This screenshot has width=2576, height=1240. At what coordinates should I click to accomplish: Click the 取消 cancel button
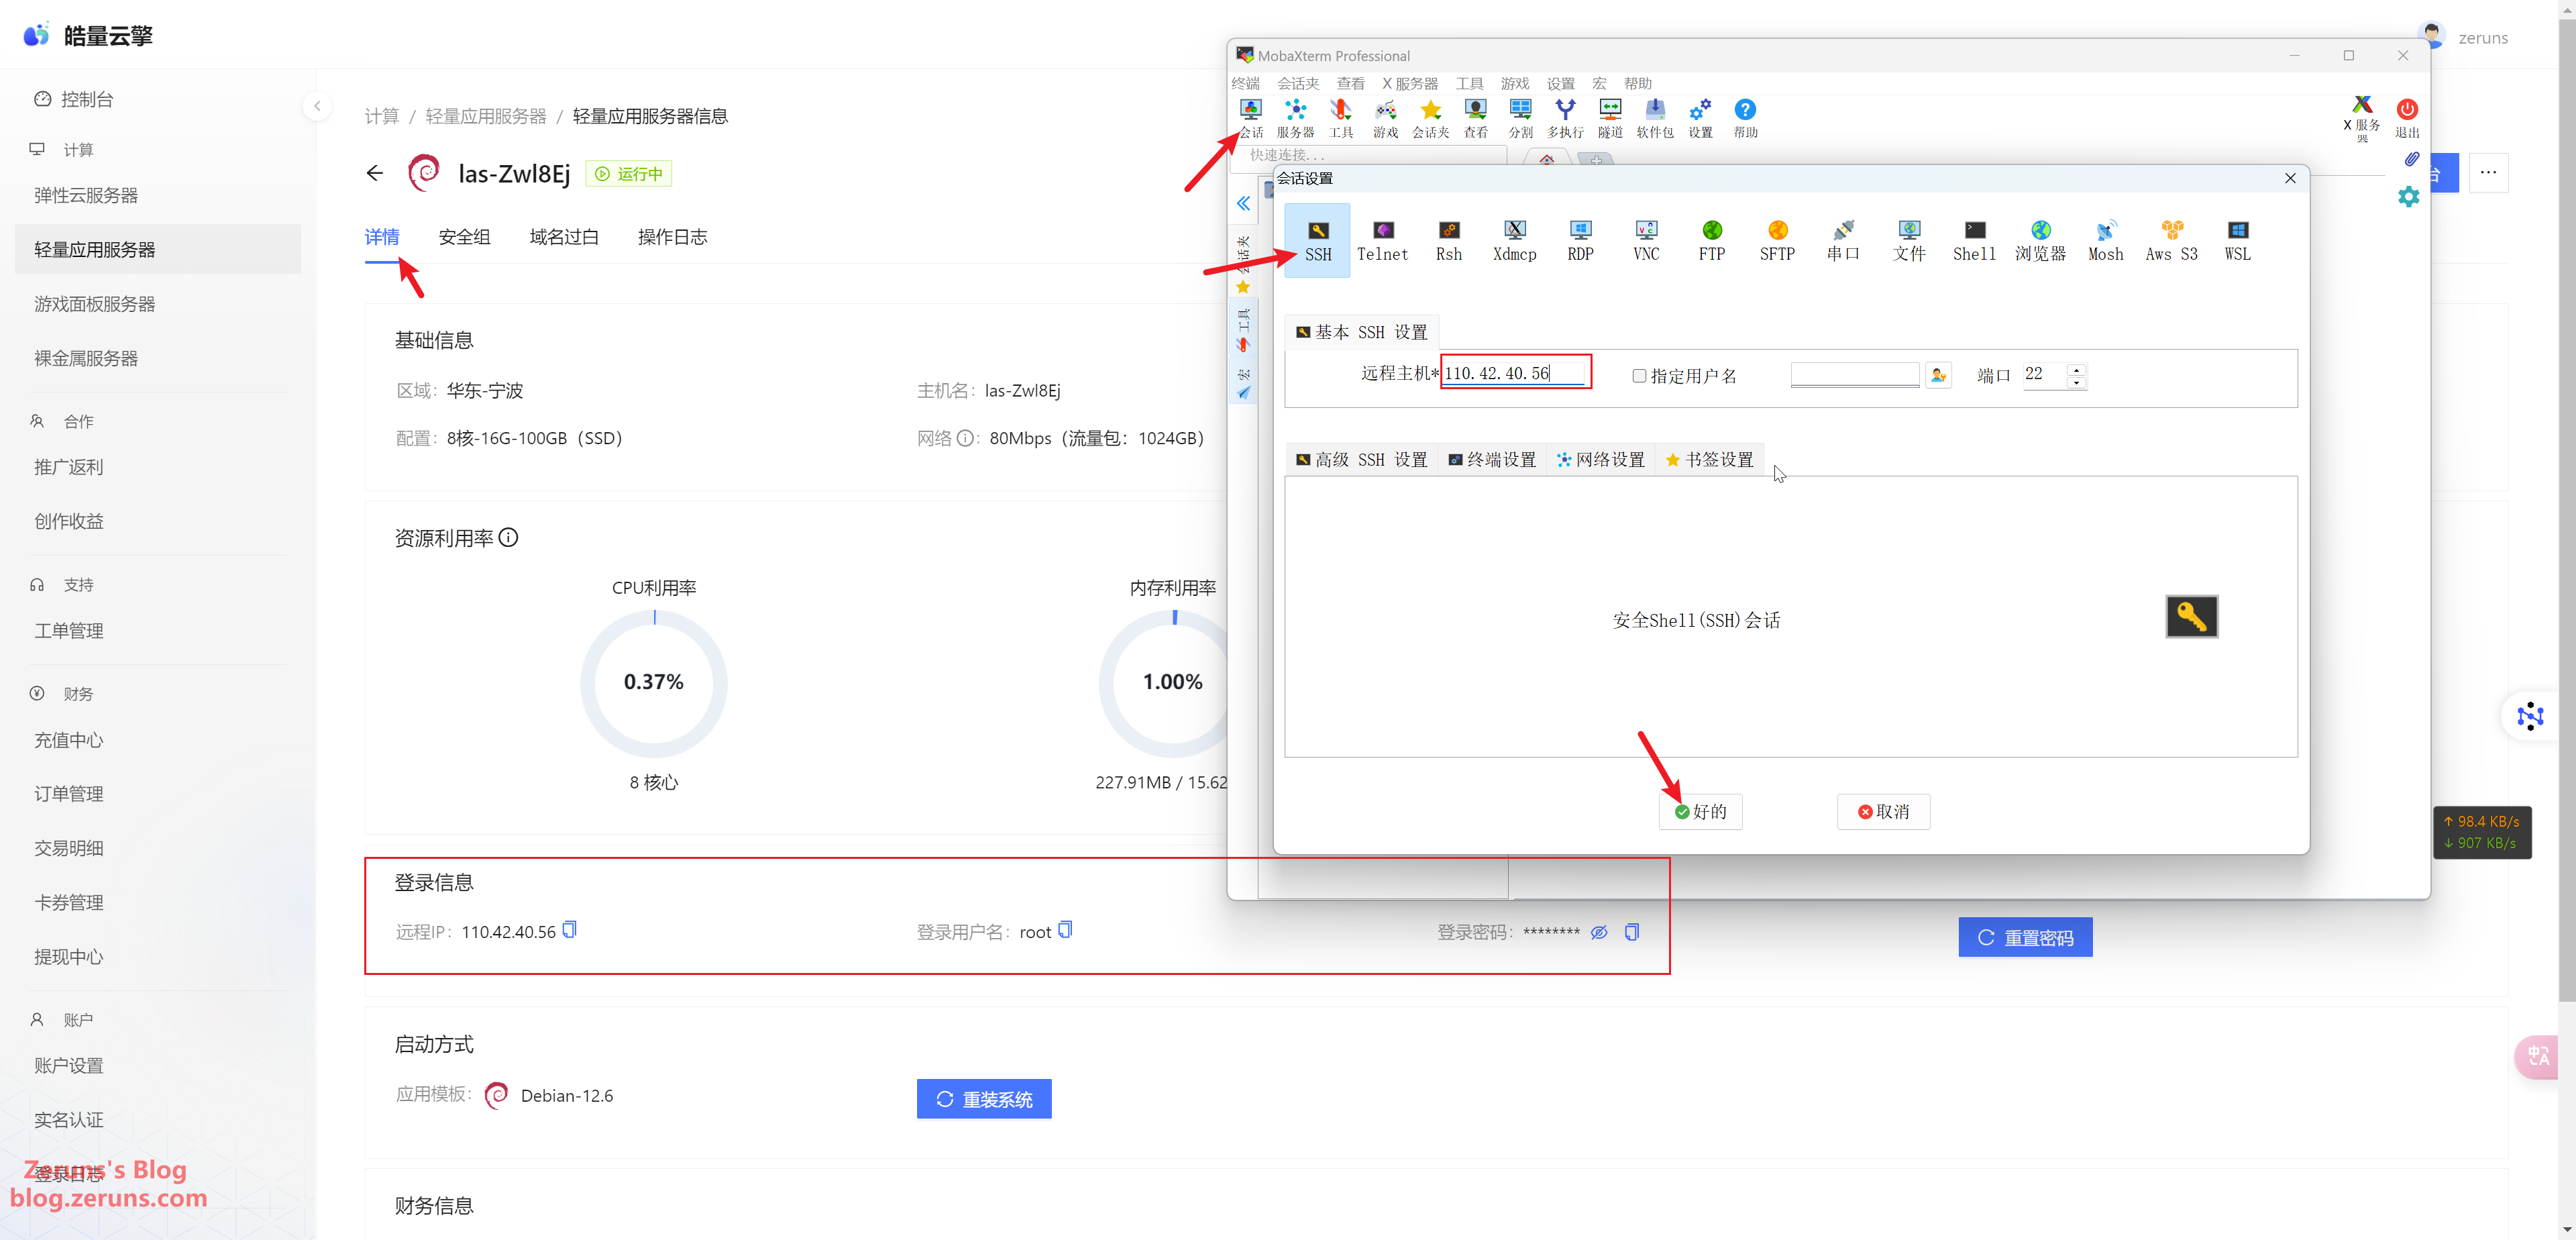(1883, 811)
